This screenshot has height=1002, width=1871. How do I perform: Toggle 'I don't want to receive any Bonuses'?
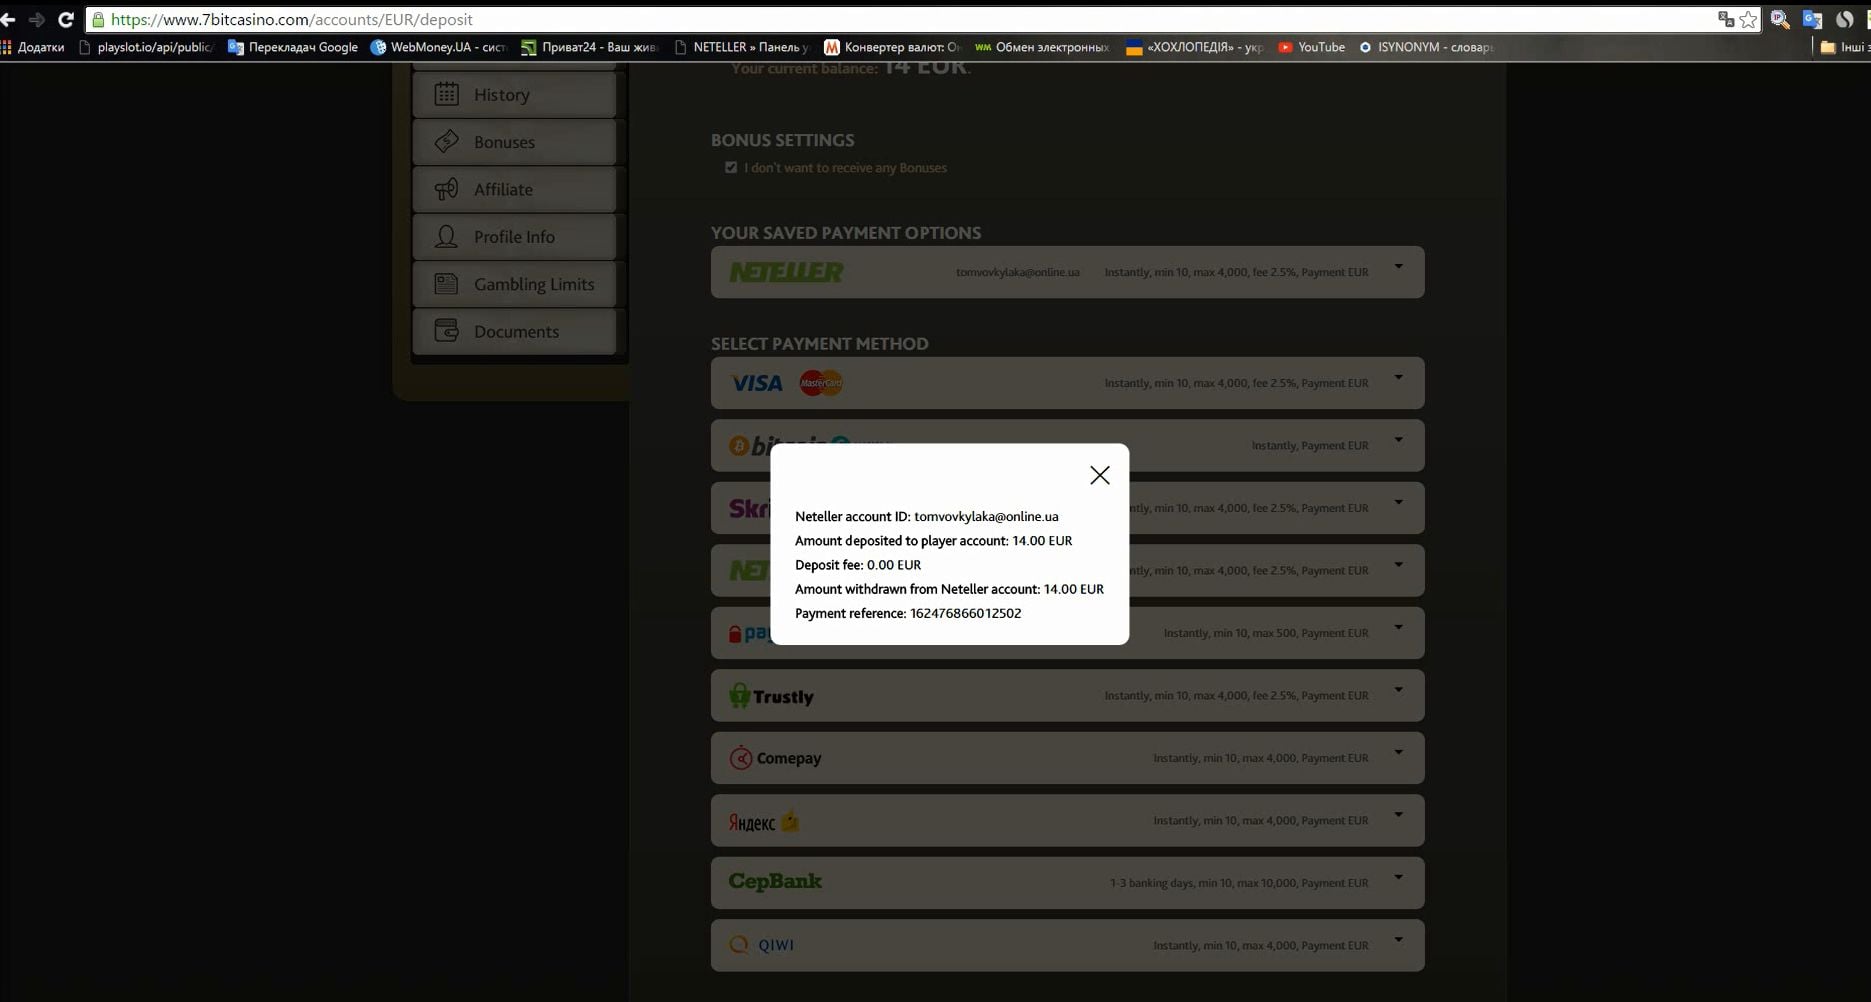pos(731,168)
